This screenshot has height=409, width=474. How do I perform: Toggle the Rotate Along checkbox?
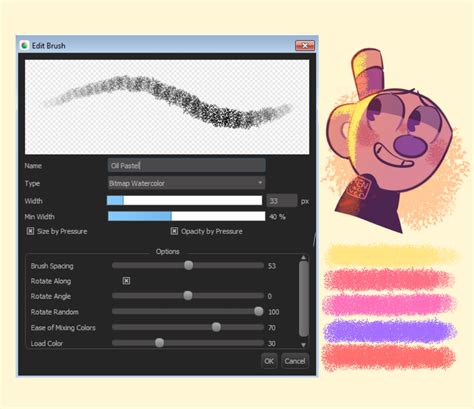point(126,281)
